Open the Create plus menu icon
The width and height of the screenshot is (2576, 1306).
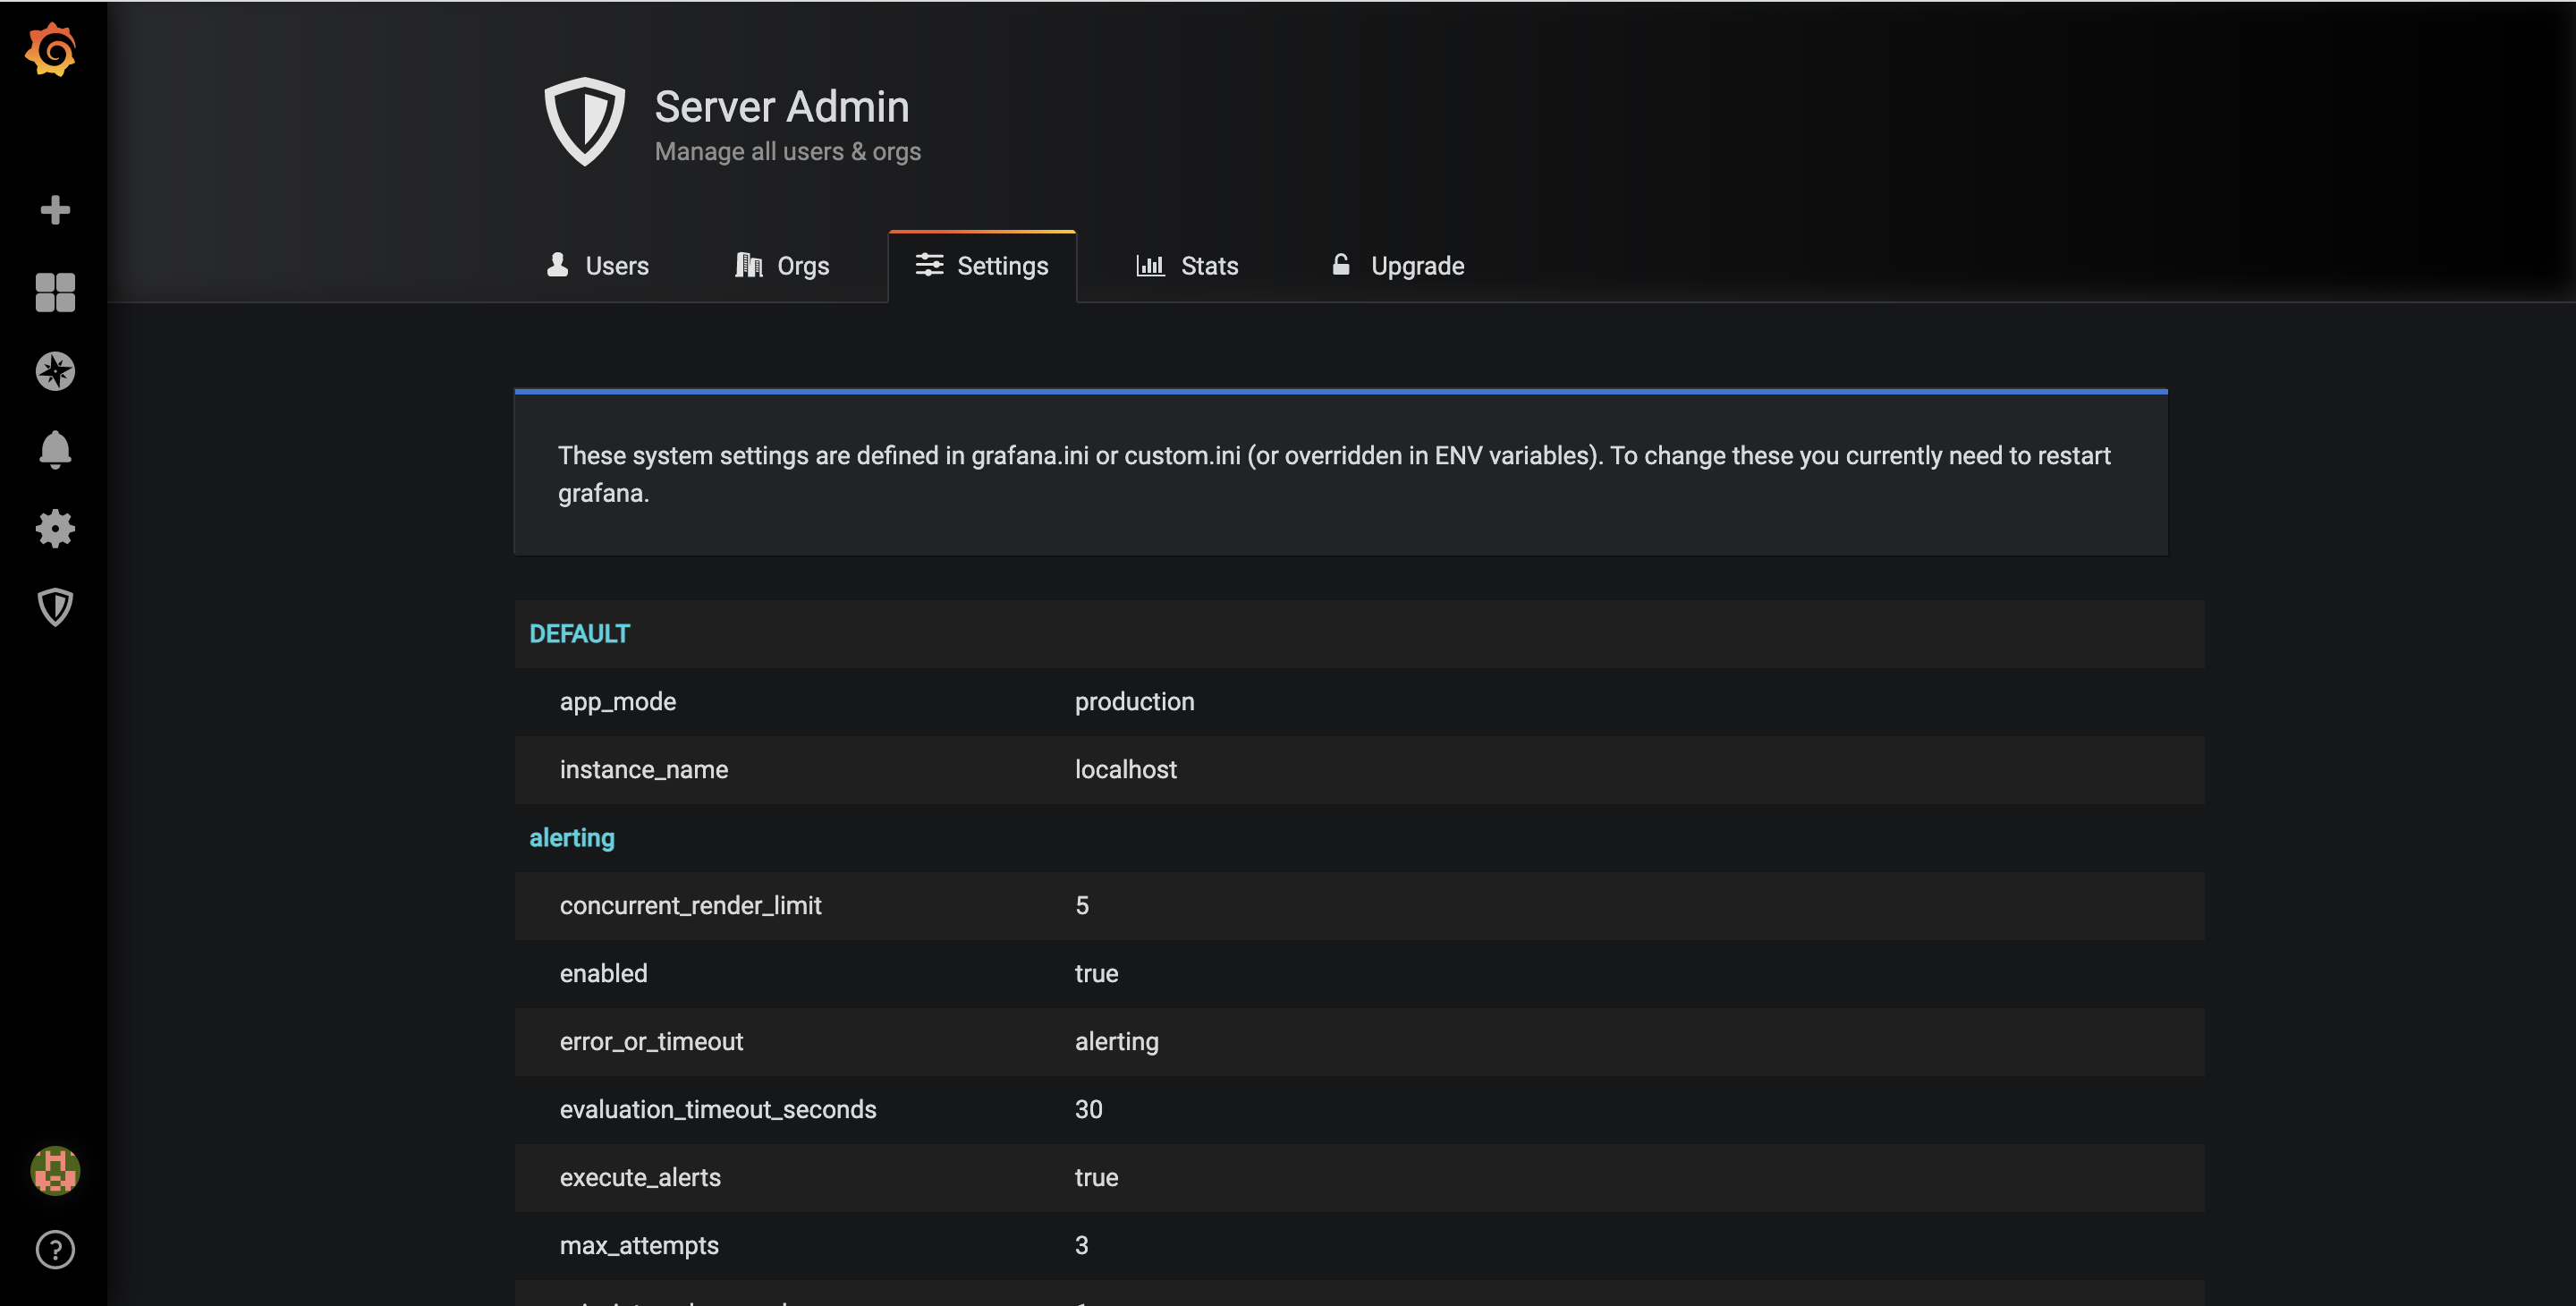pyautogui.click(x=55, y=210)
